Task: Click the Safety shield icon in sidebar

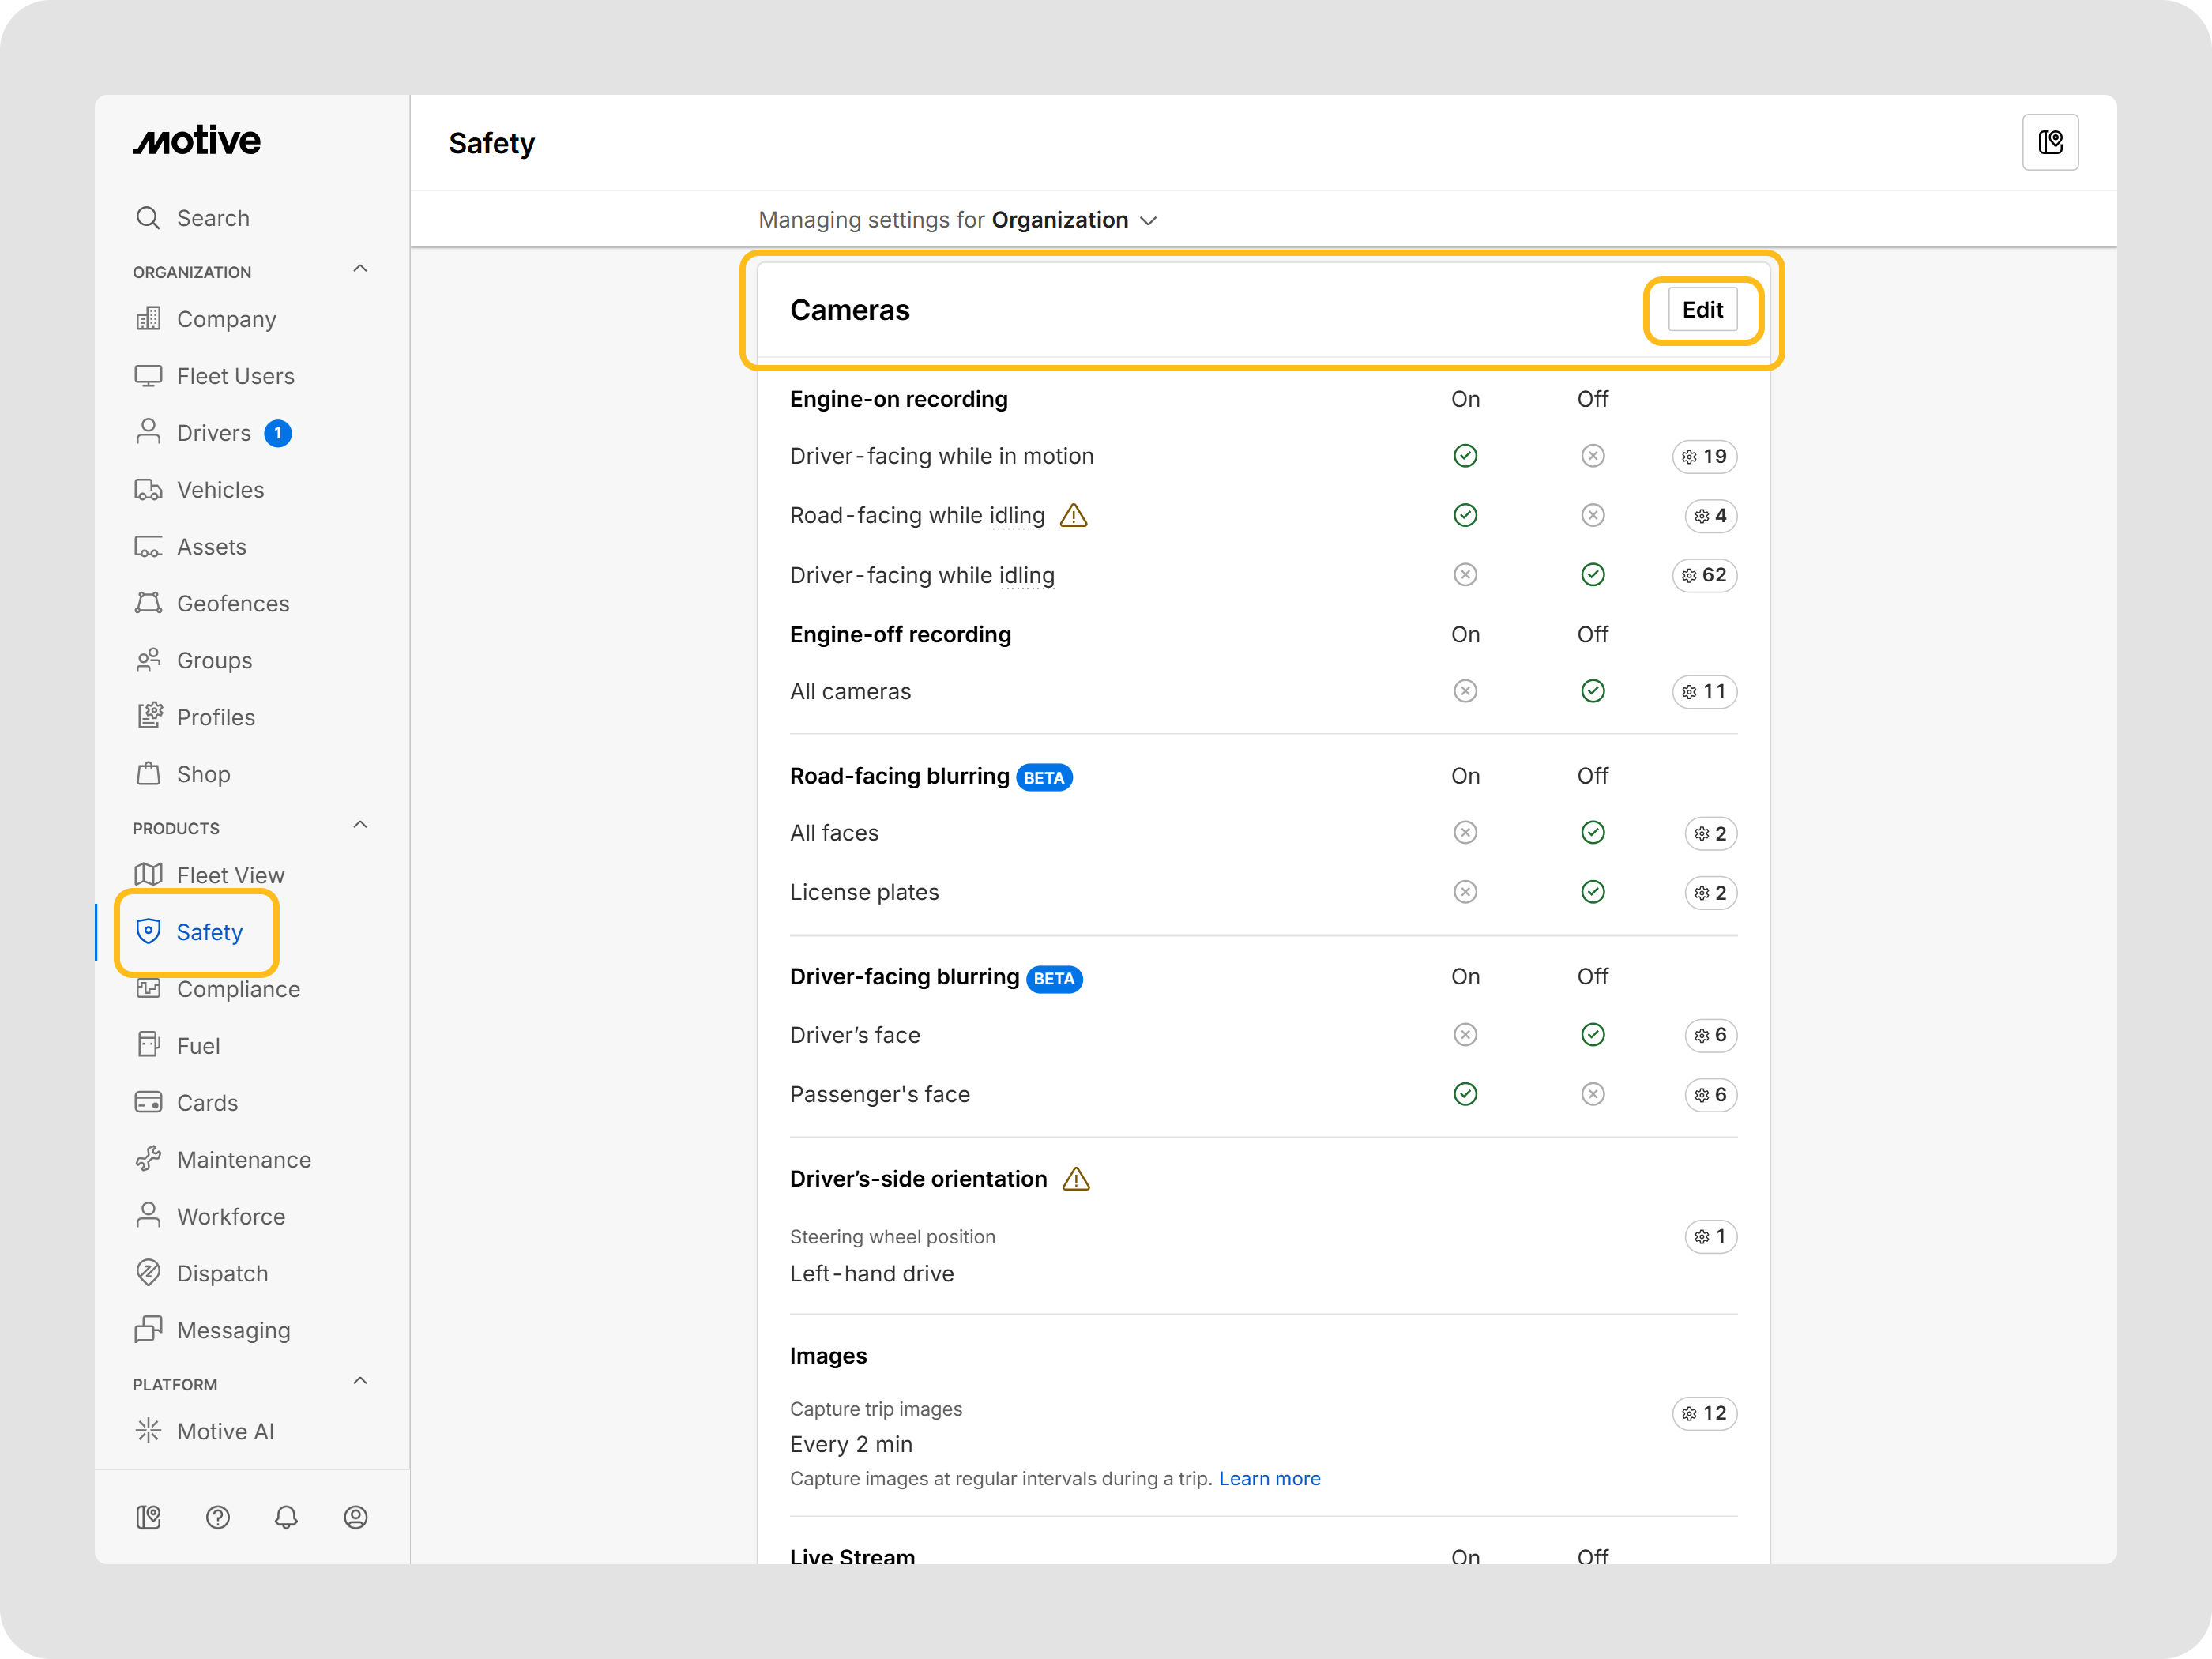Action: (148, 931)
